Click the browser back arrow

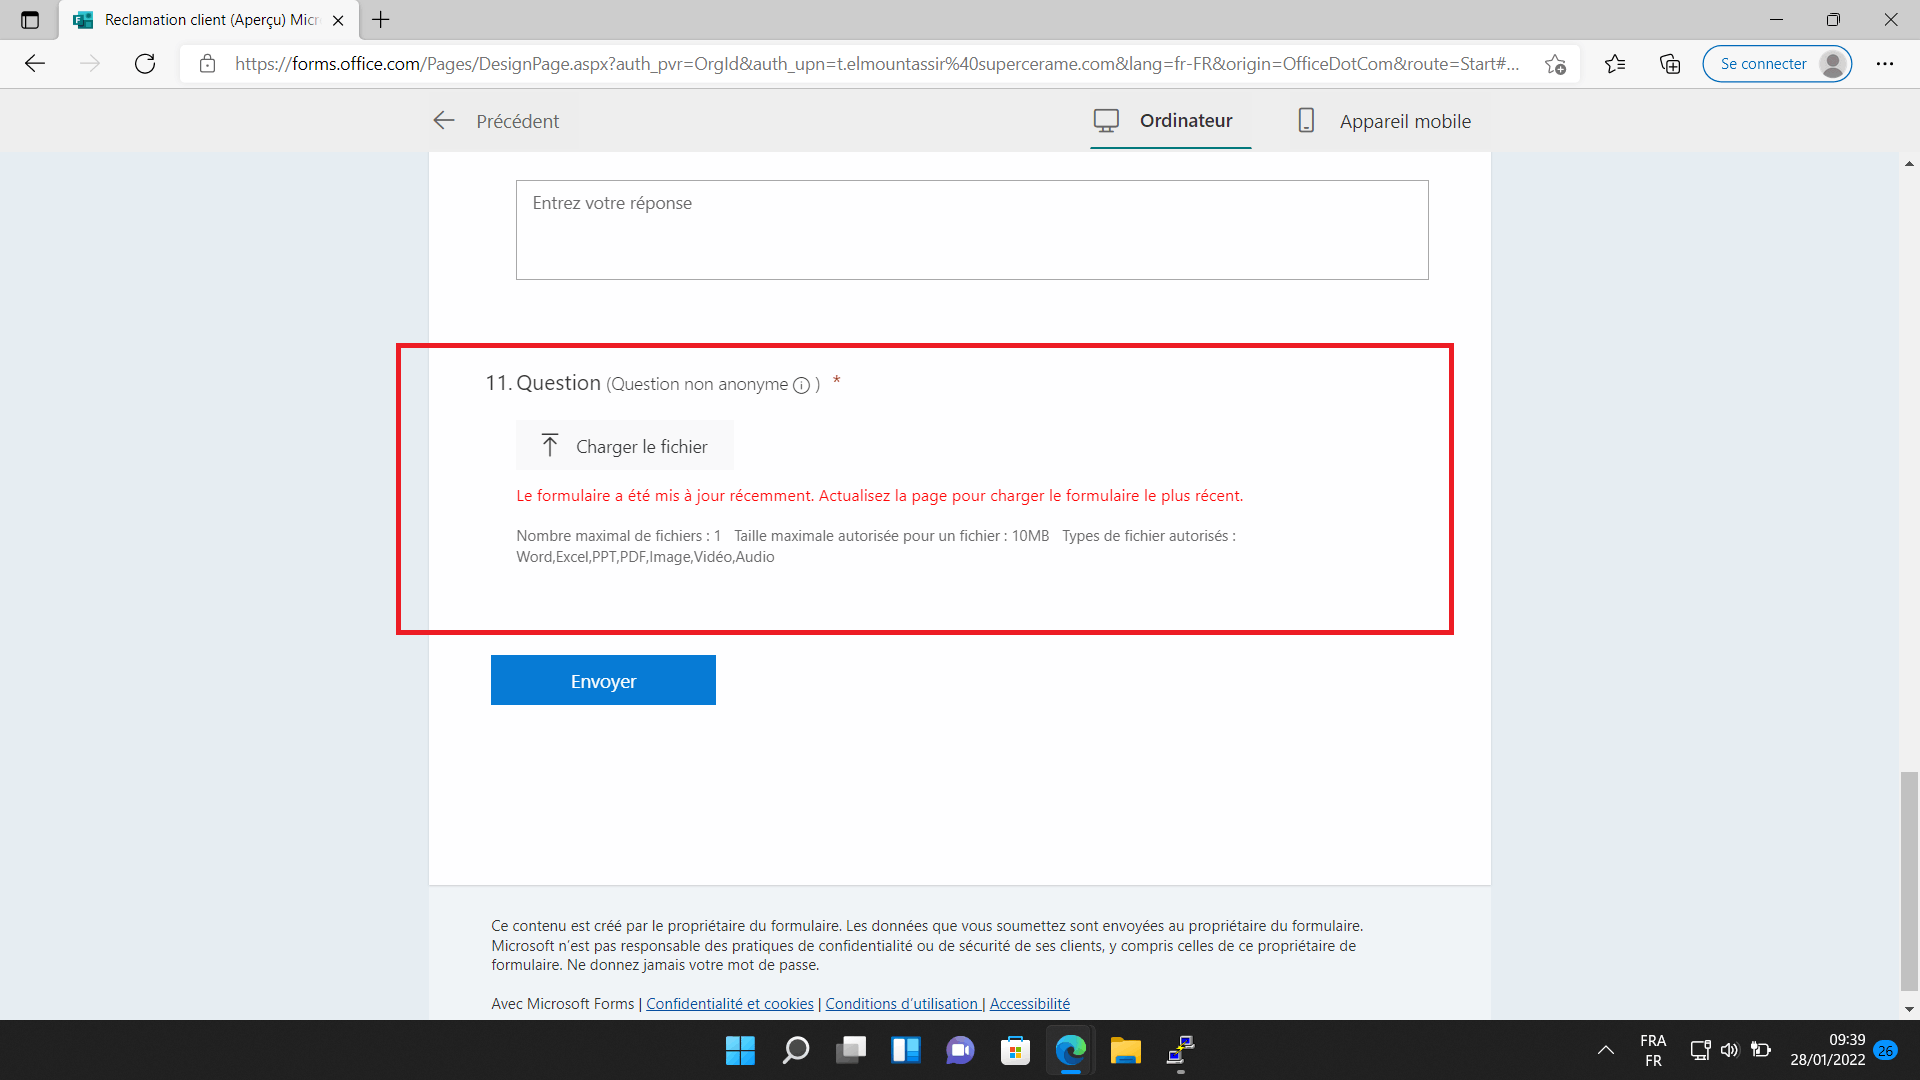(x=35, y=64)
